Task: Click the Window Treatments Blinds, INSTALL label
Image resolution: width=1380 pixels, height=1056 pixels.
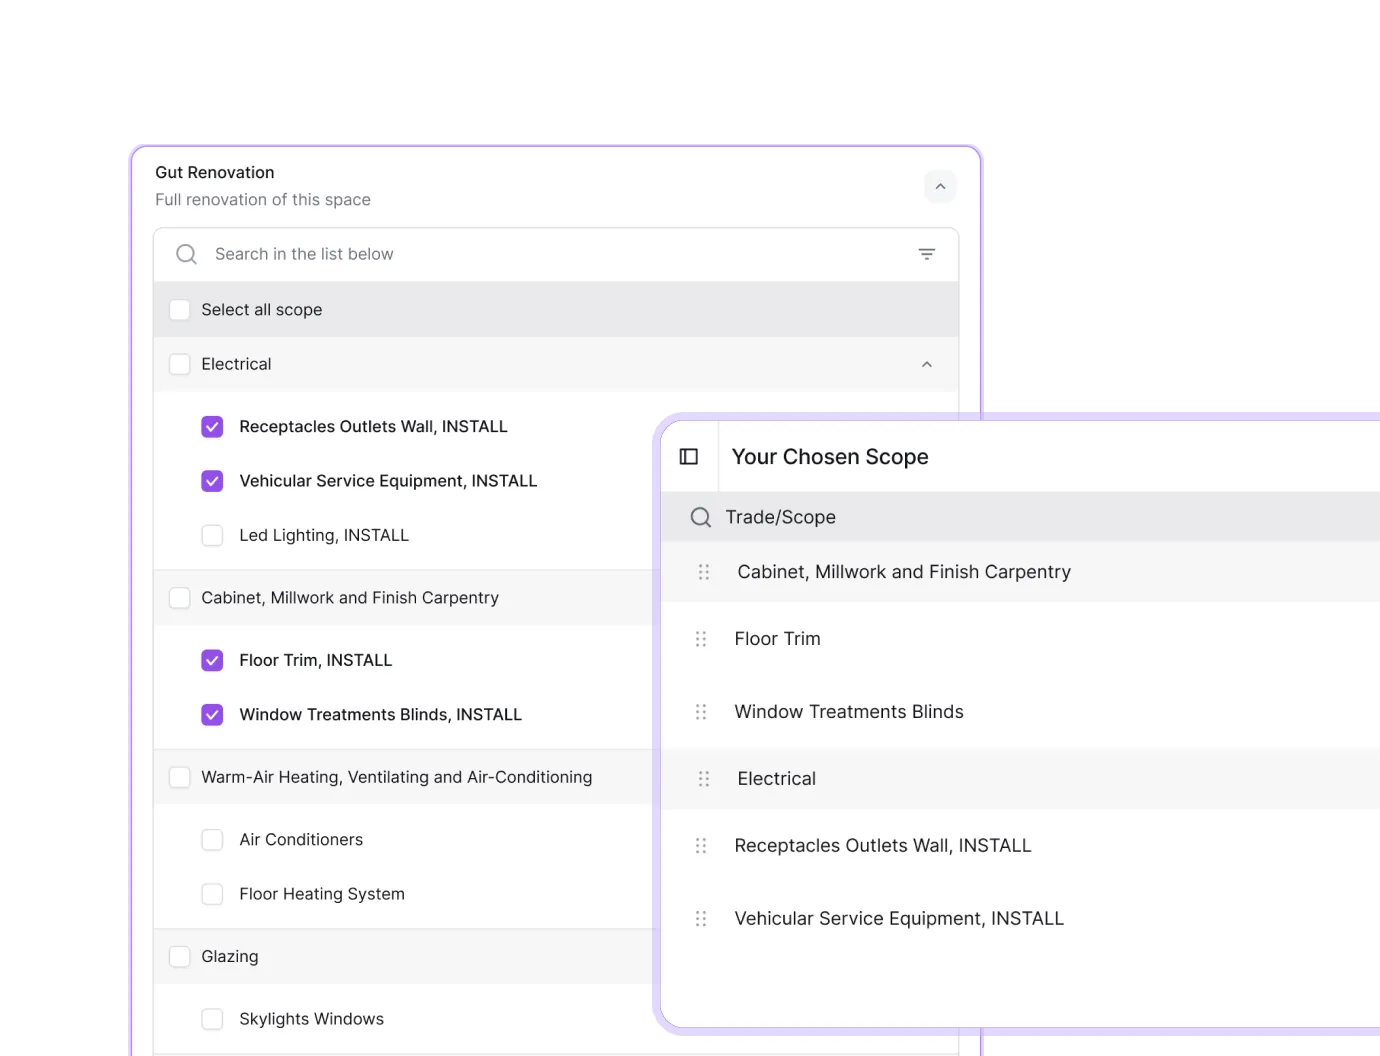Action: click(381, 714)
